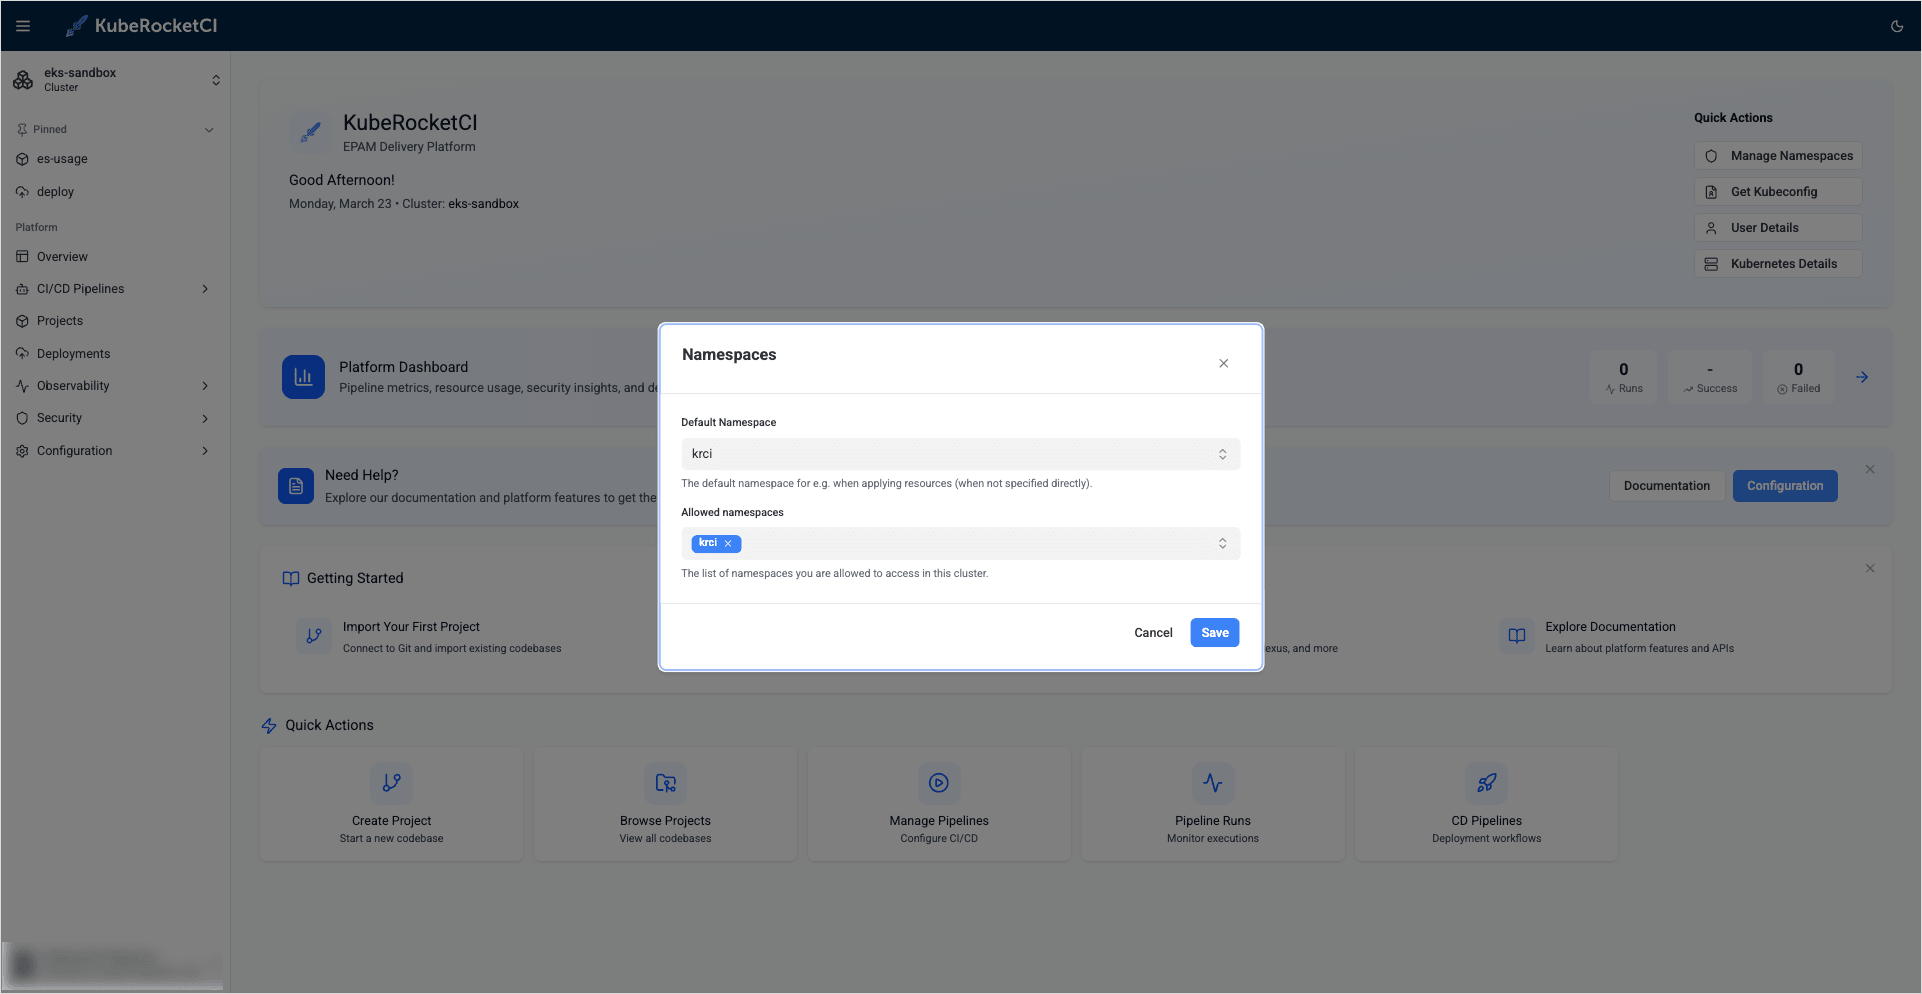Toggle dark mode with the moon icon

pyautogui.click(x=1898, y=25)
